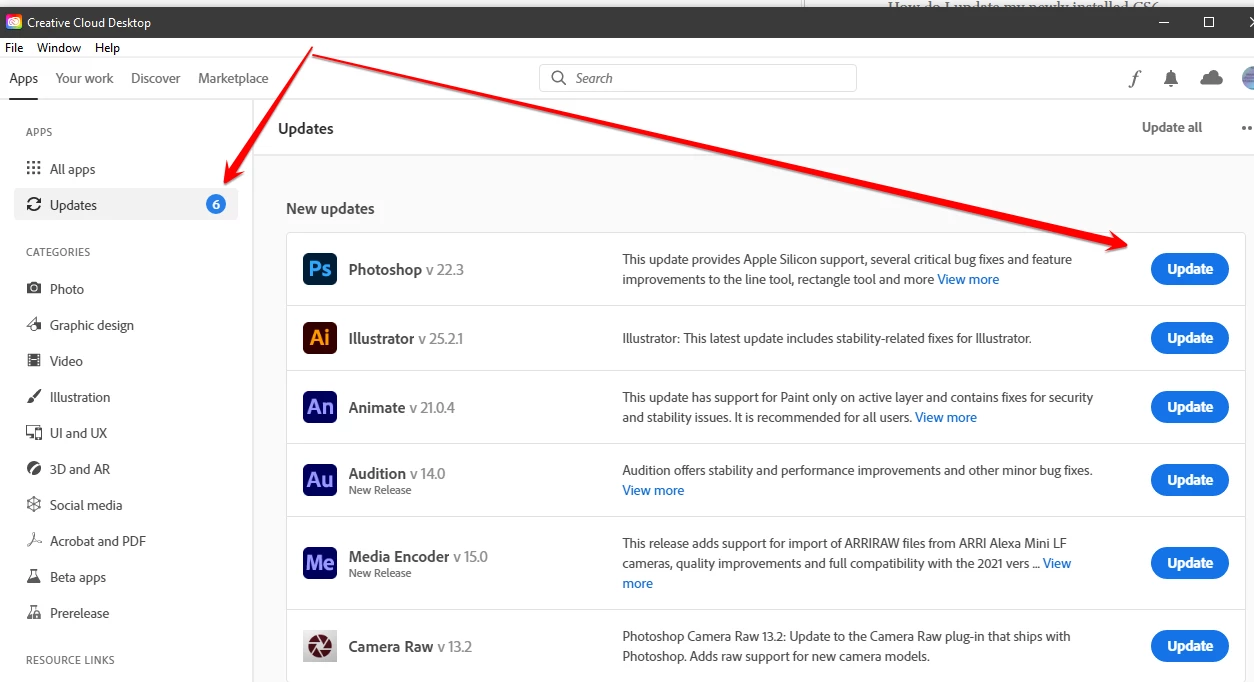This screenshot has height=682, width=1254.
Task: Click the Media Encoder v 15.0 name
Action: pyautogui.click(x=418, y=557)
